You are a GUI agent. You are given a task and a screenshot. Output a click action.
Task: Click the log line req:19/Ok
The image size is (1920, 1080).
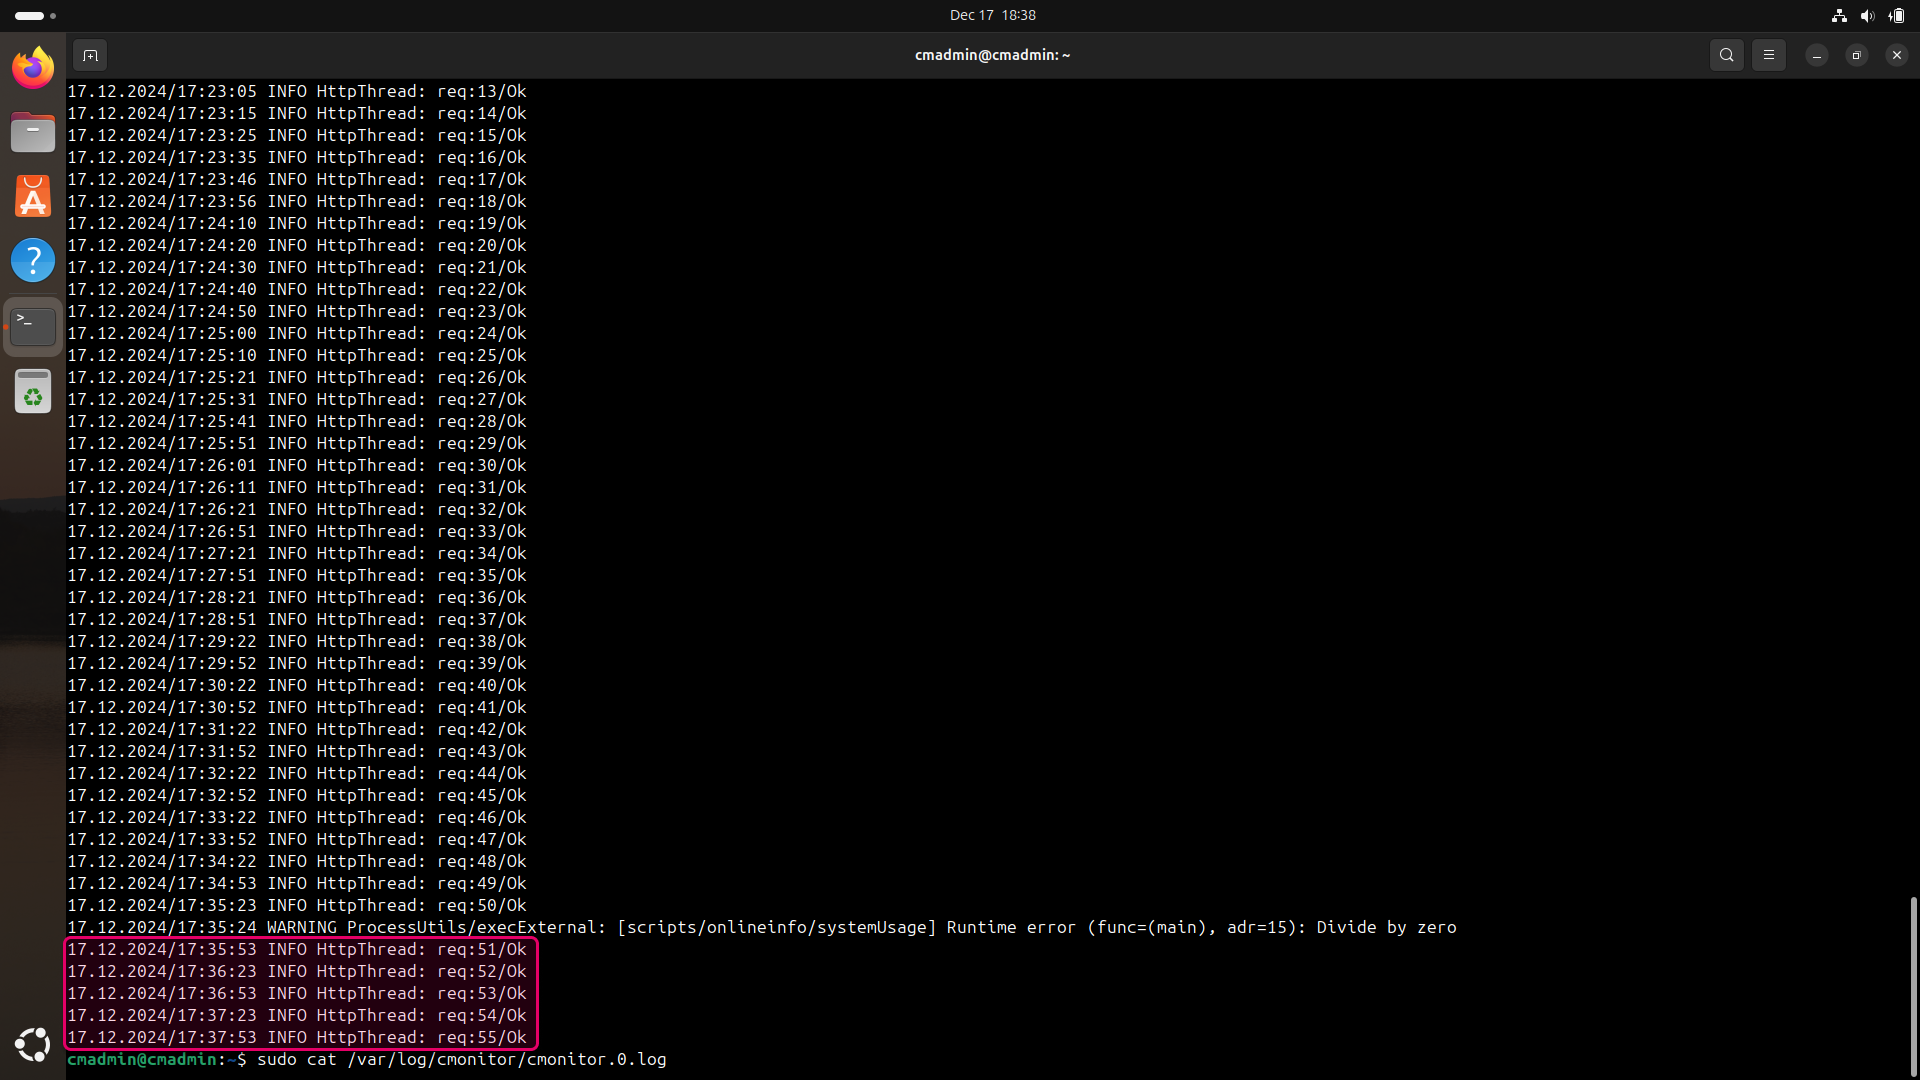click(297, 223)
